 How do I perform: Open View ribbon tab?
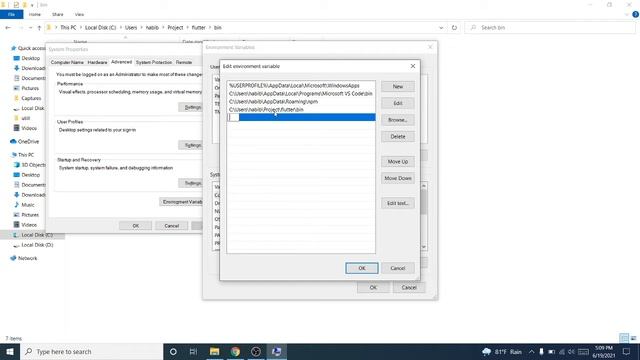click(79, 14)
